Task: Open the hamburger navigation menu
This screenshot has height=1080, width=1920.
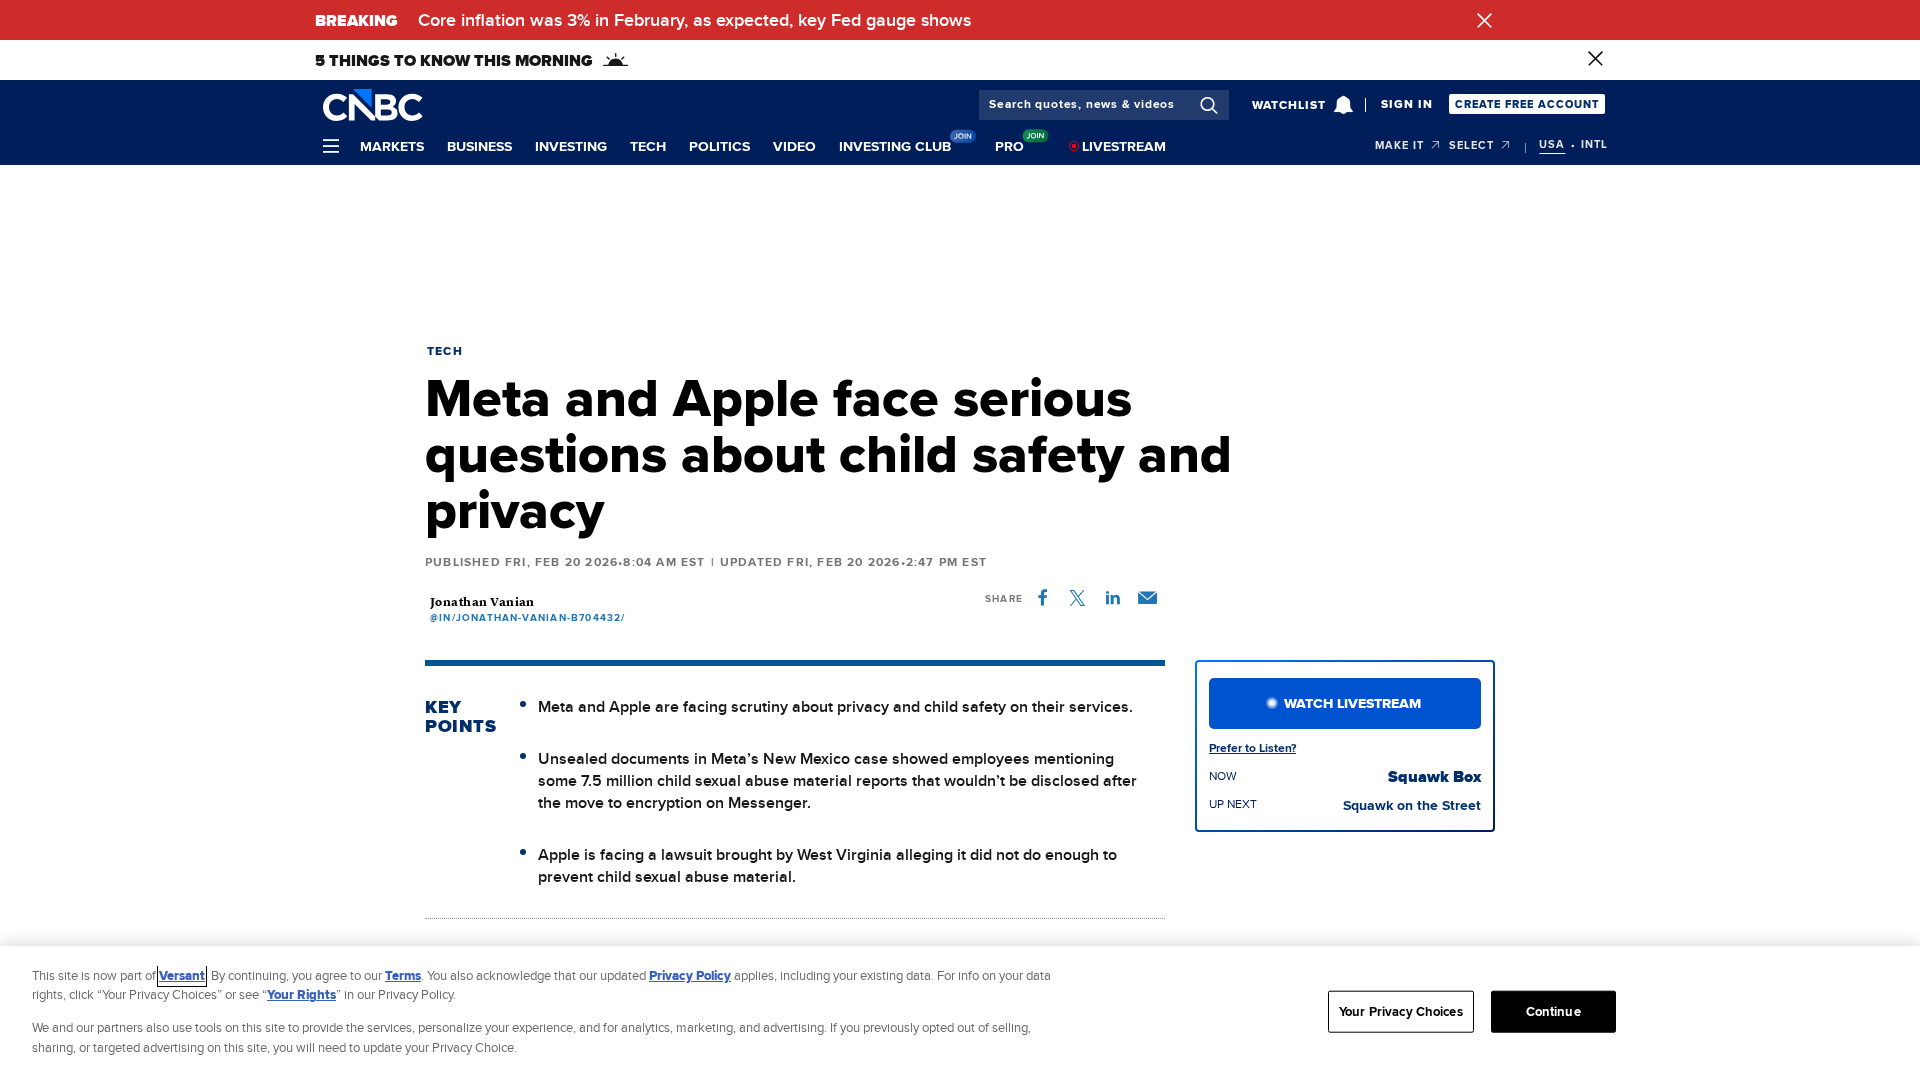Action: click(x=331, y=147)
